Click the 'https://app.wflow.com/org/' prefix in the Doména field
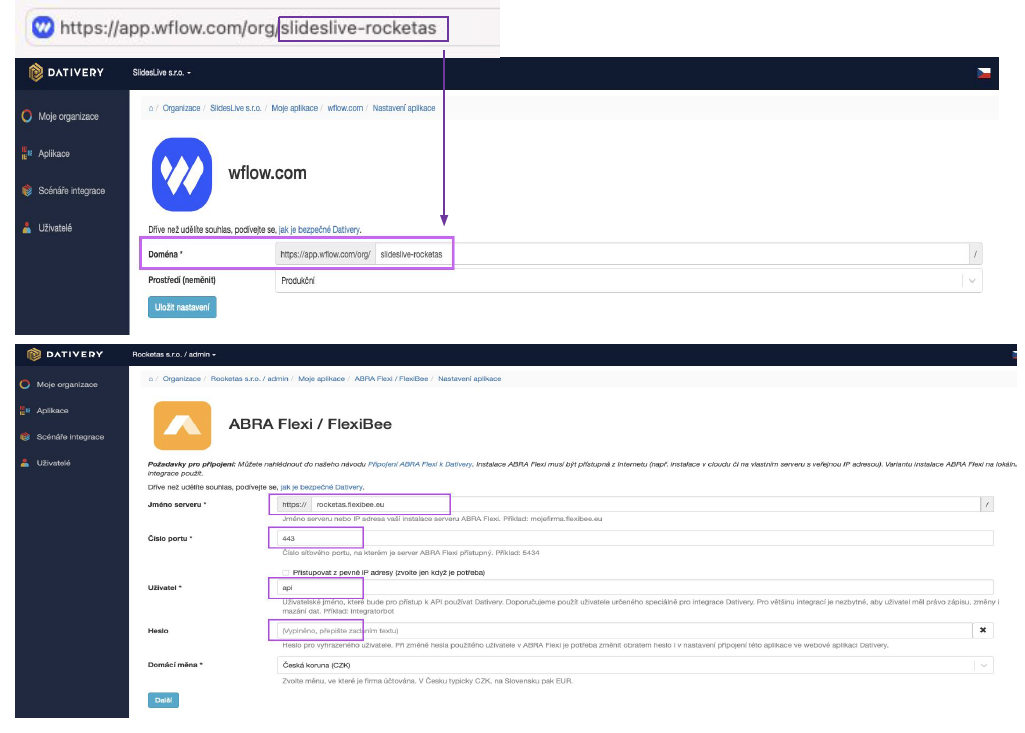 (326, 254)
